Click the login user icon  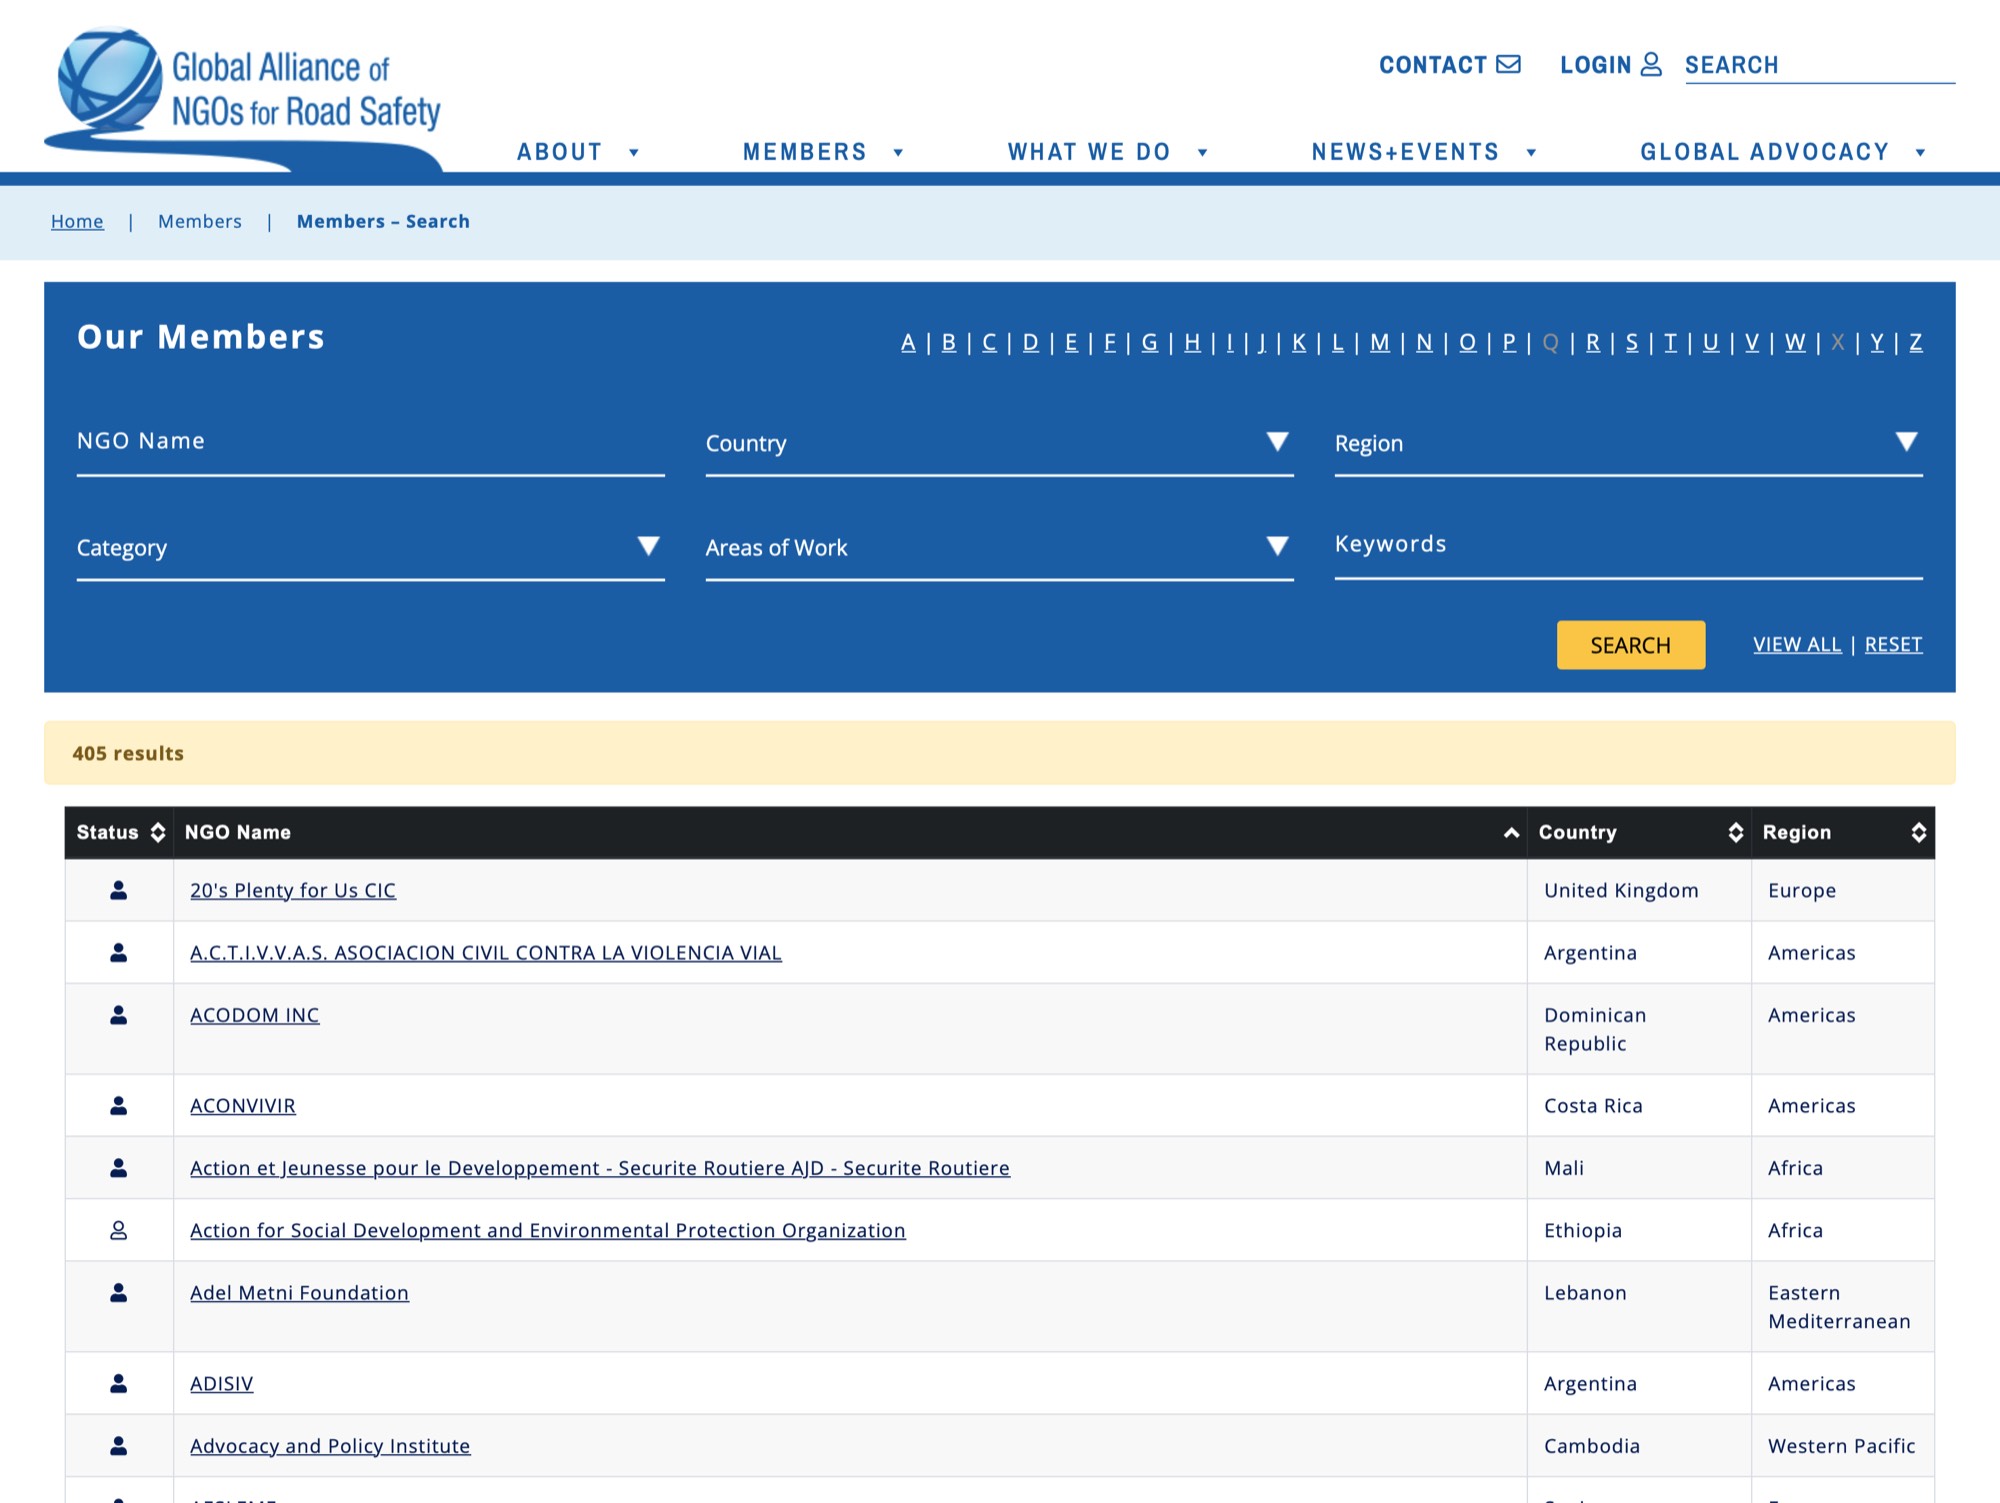pos(1651,64)
